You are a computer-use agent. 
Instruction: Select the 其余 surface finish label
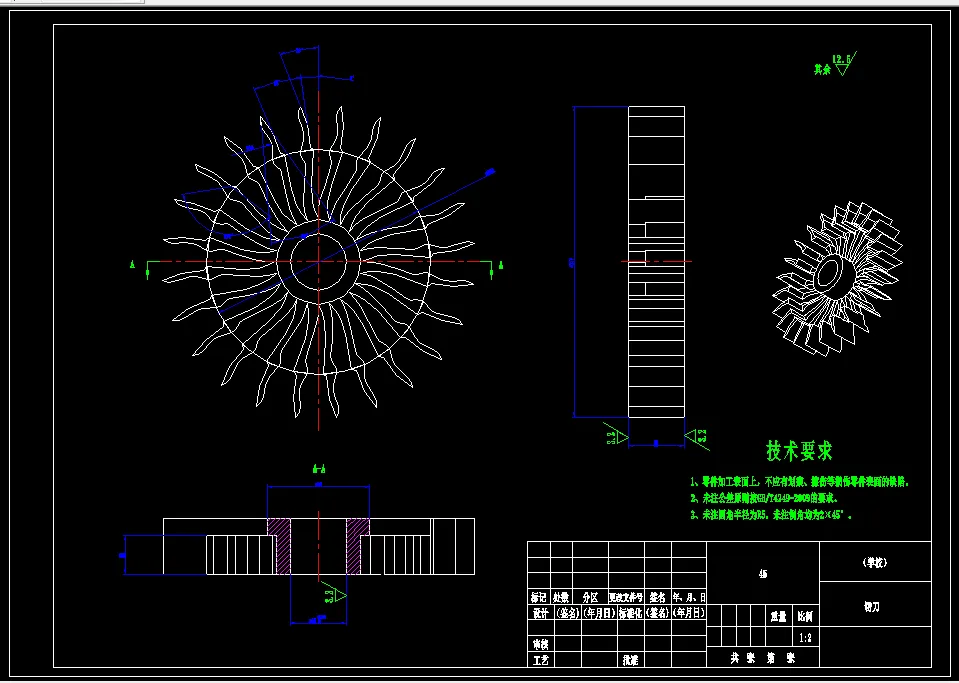[822, 70]
